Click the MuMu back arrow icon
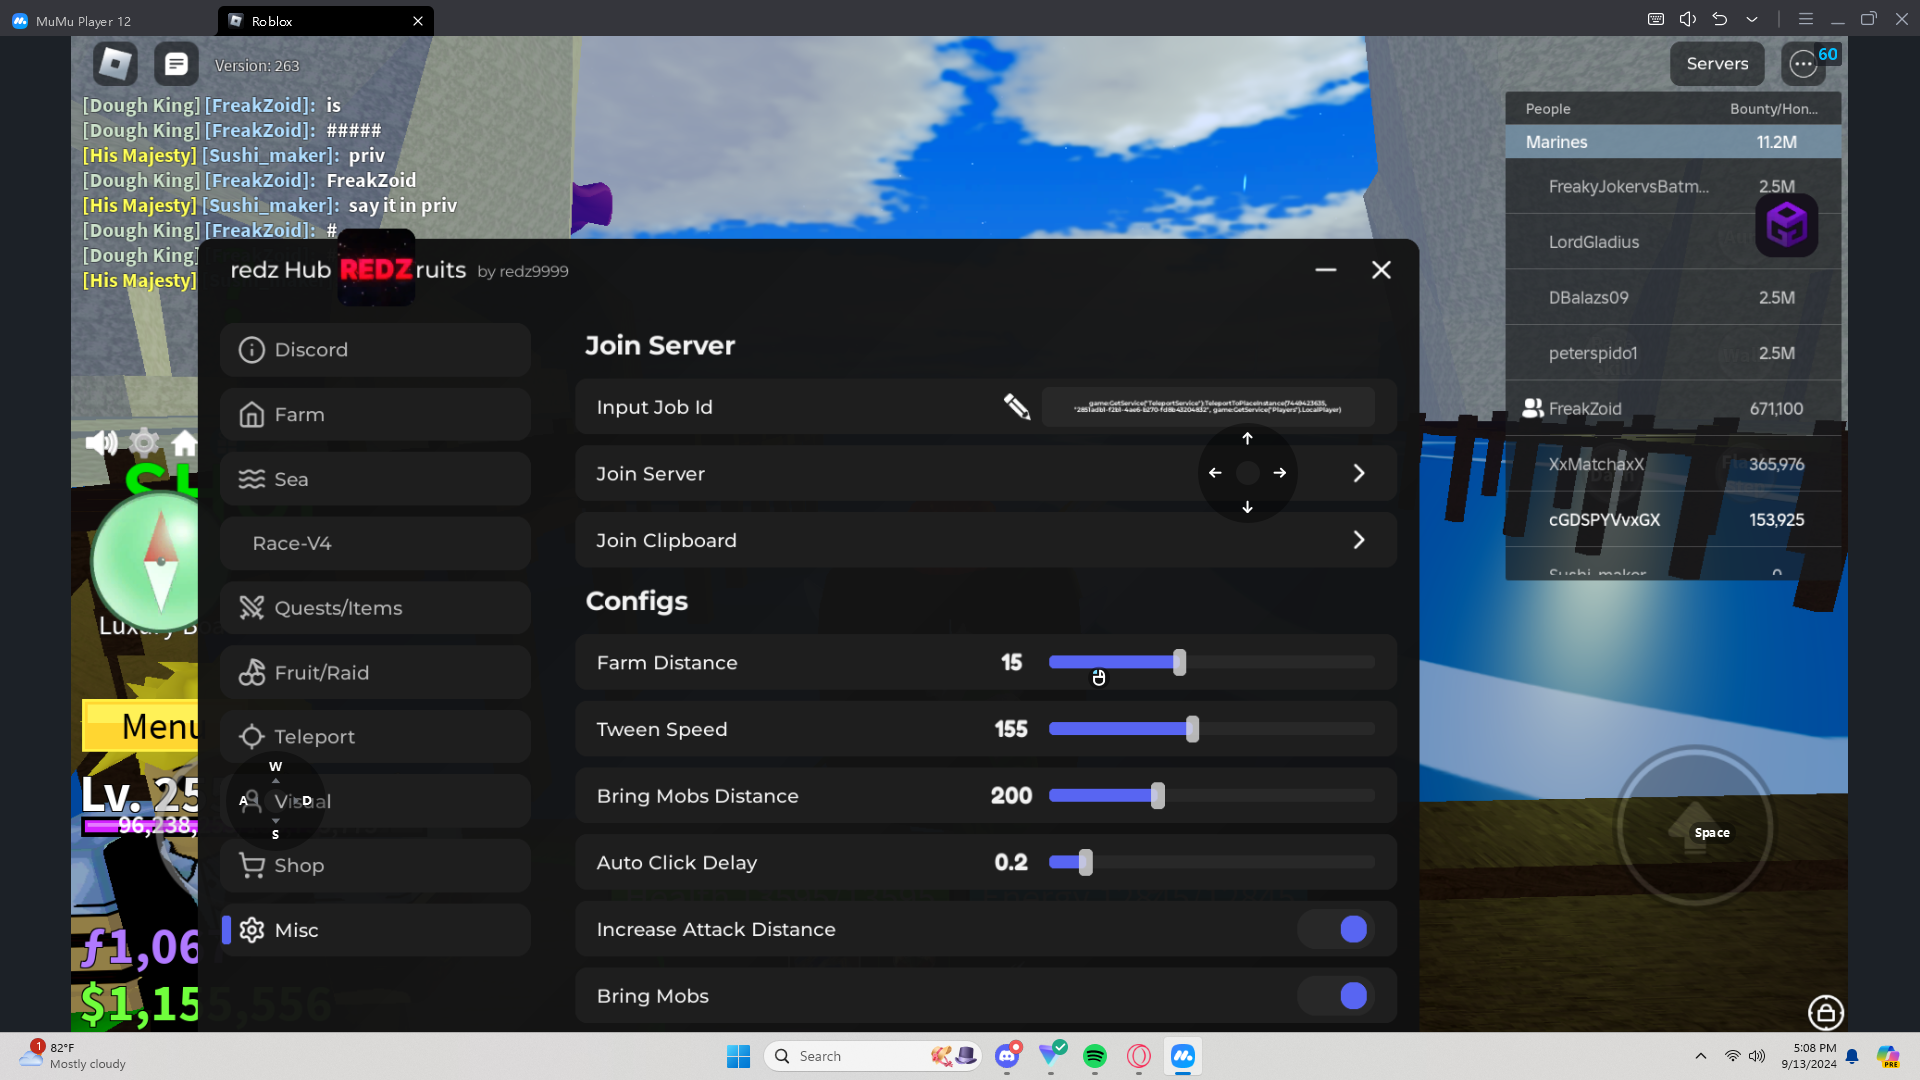Viewport: 1920px width, 1080px height. [1720, 19]
